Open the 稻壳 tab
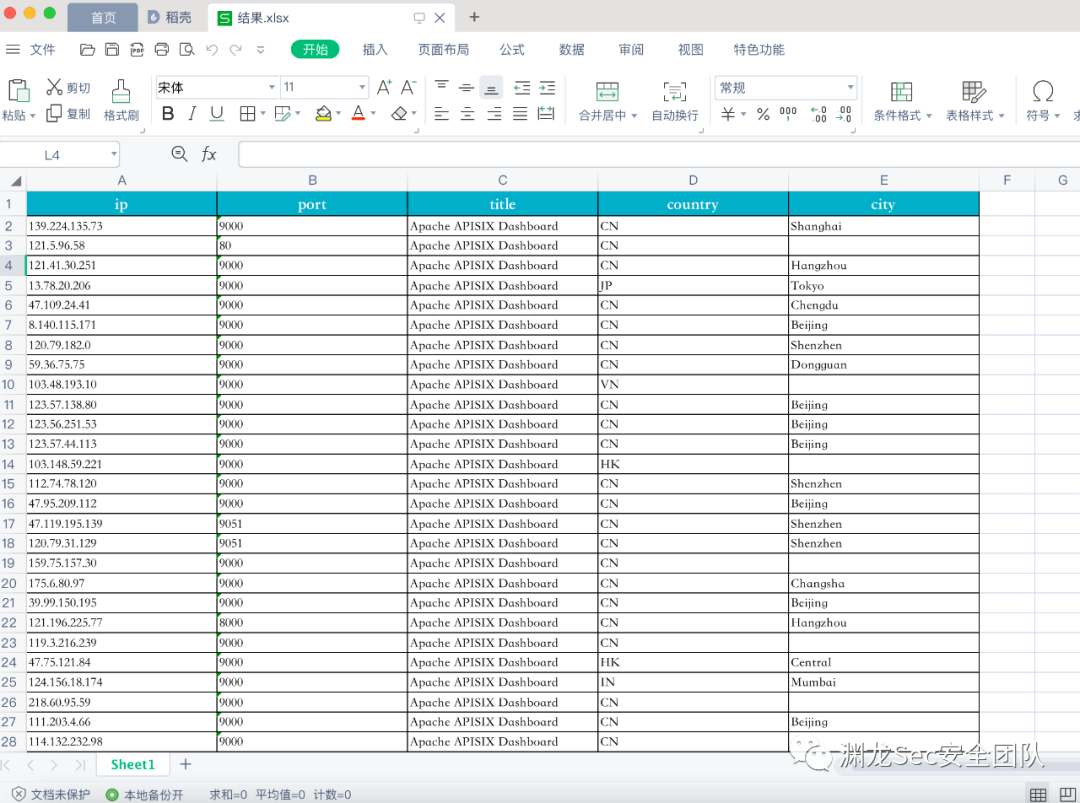This screenshot has width=1080, height=803. click(170, 18)
